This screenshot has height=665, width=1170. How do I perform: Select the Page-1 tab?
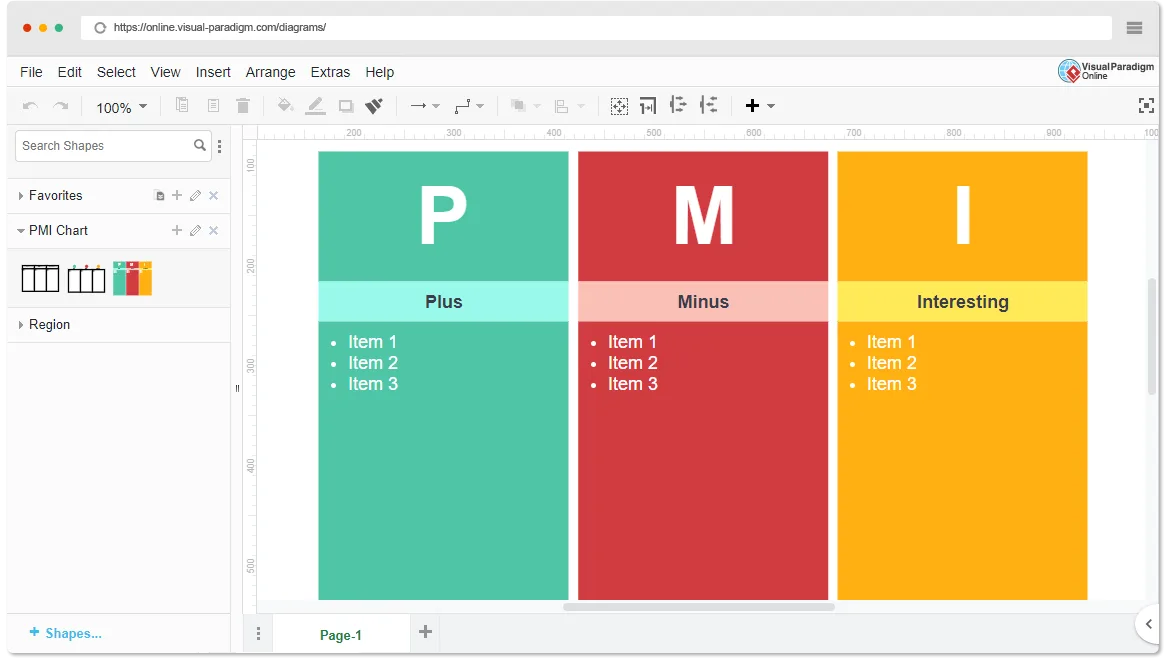[x=341, y=635]
